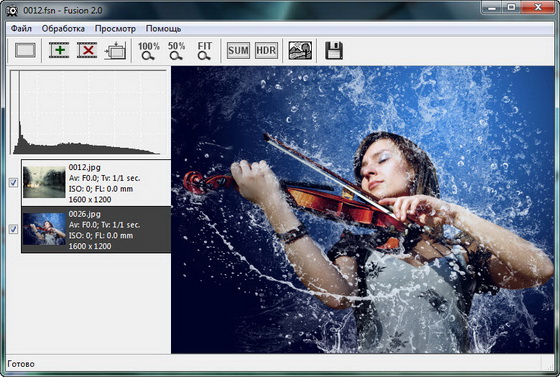The height and width of the screenshot is (377, 560).
Task: Open the Файл menu
Action: pyautogui.click(x=21, y=29)
